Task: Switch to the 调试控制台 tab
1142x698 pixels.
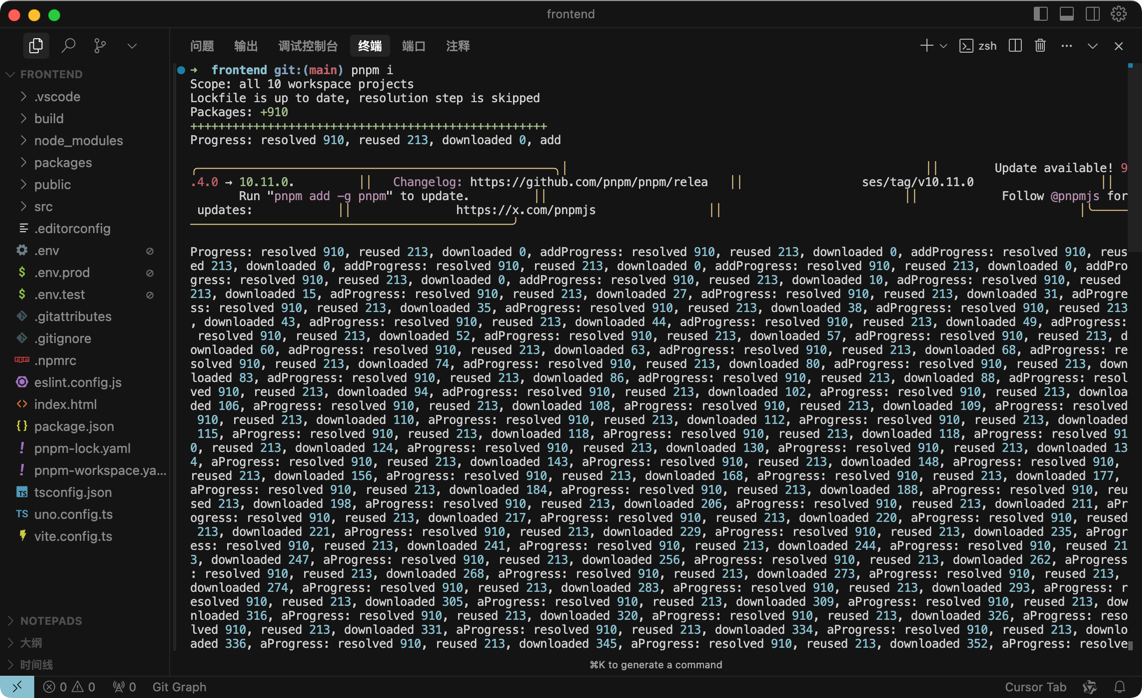Action: click(x=307, y=46)
